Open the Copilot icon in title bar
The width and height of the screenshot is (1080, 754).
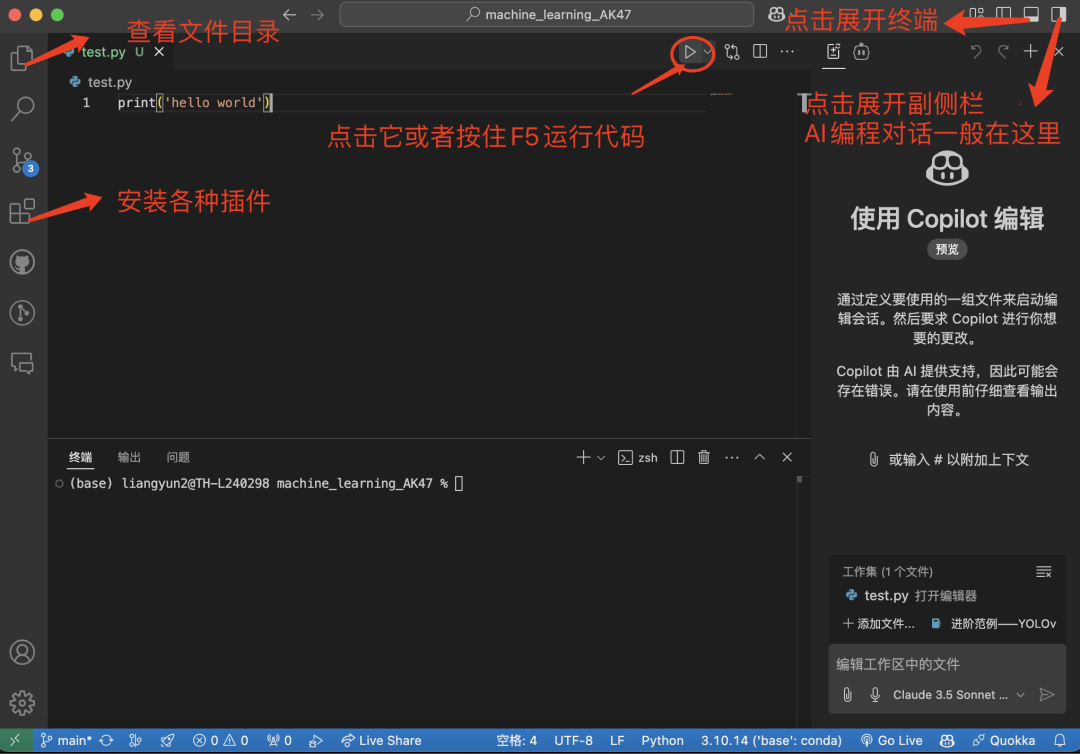click(x=776, y=14)
